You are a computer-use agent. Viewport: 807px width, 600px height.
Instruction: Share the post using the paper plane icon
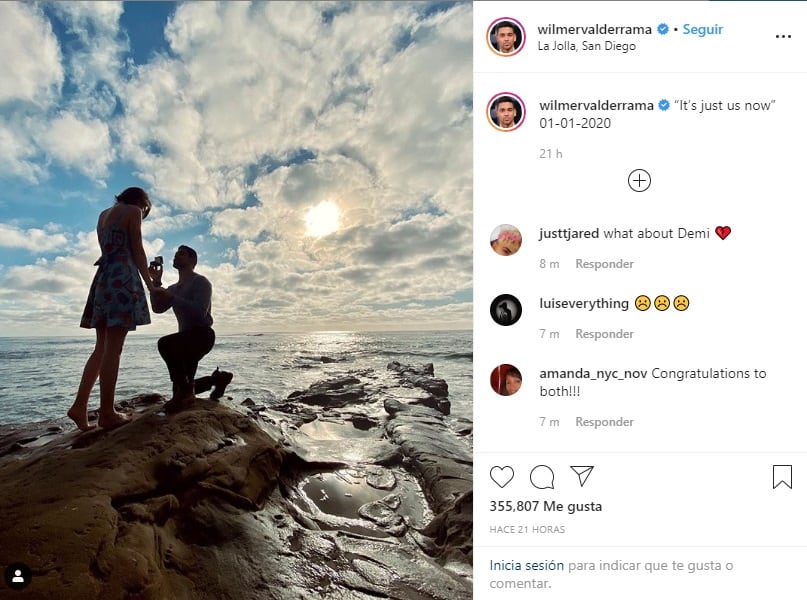581,477
